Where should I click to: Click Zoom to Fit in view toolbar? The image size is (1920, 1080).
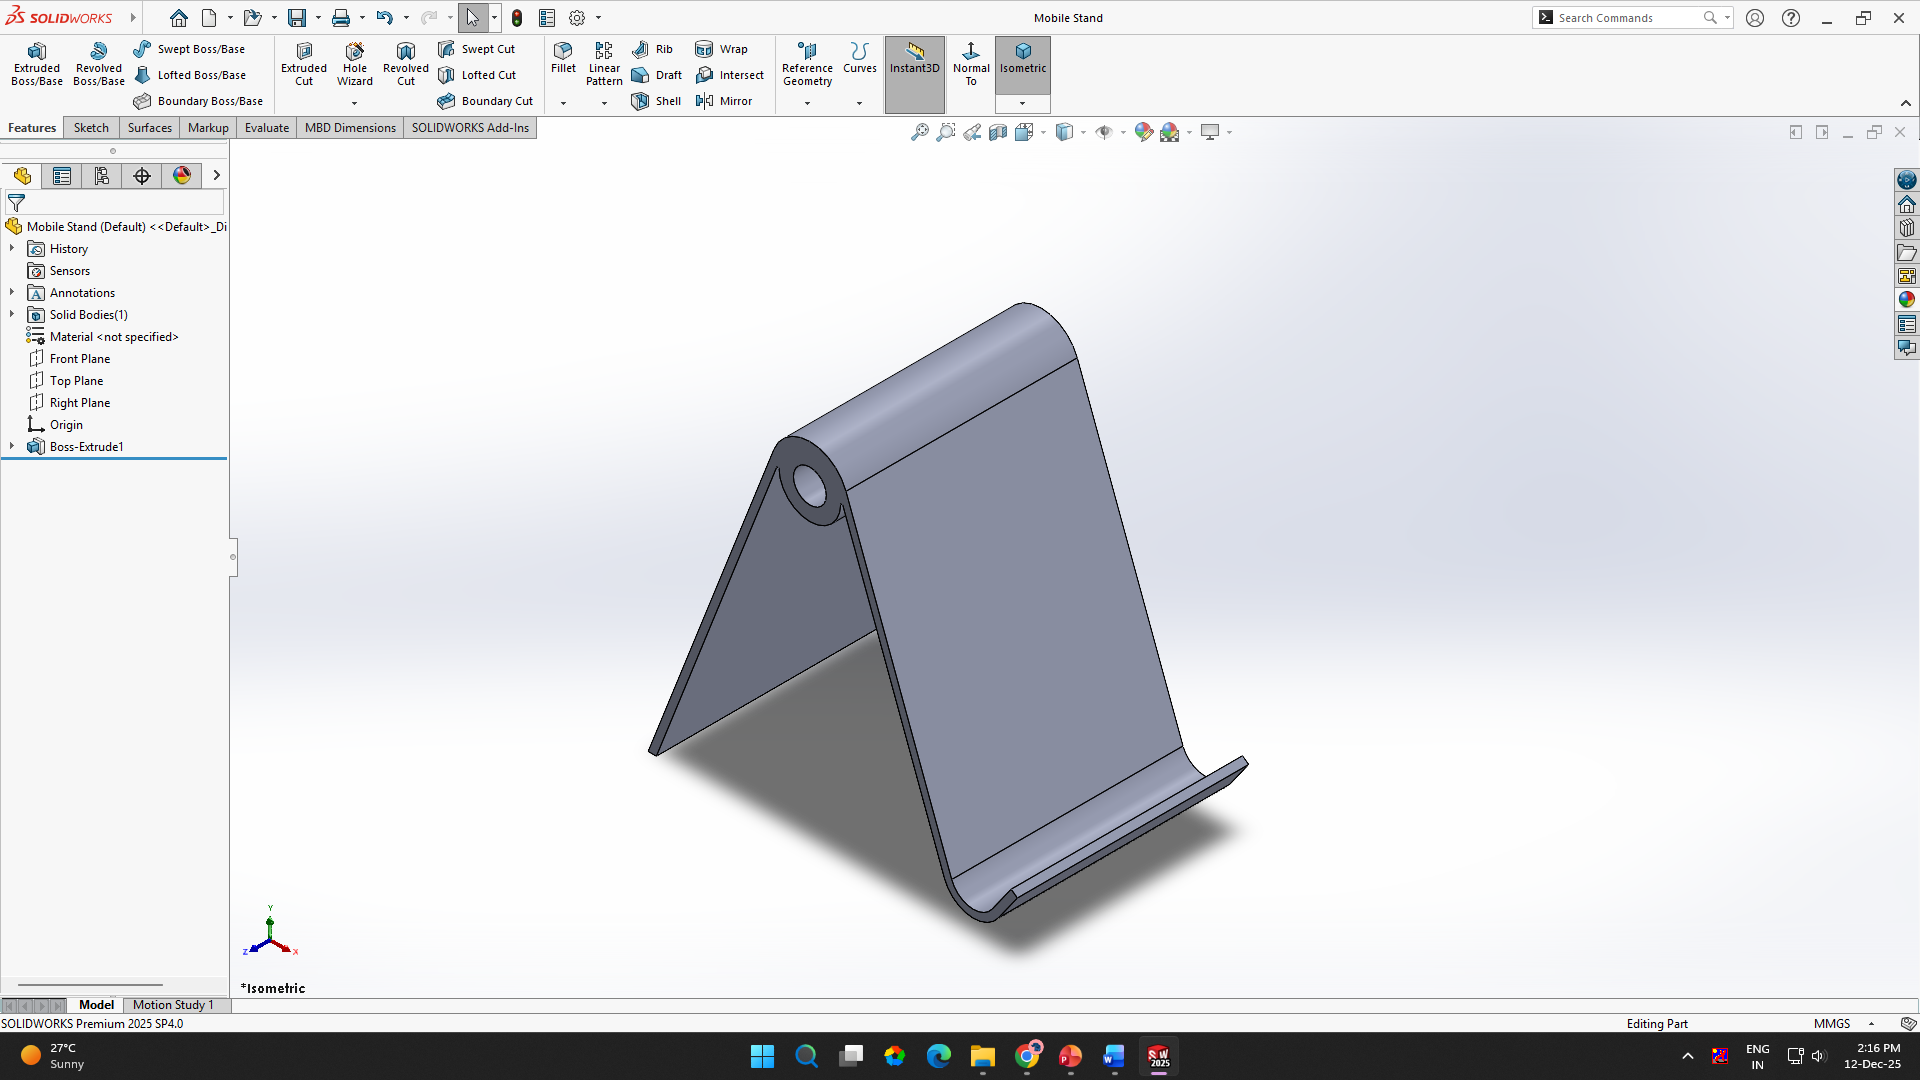pos(919,132)
